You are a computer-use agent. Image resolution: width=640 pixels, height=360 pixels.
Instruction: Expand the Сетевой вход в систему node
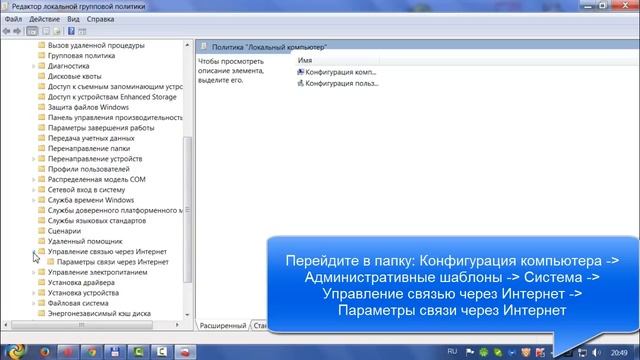[33, 190]
